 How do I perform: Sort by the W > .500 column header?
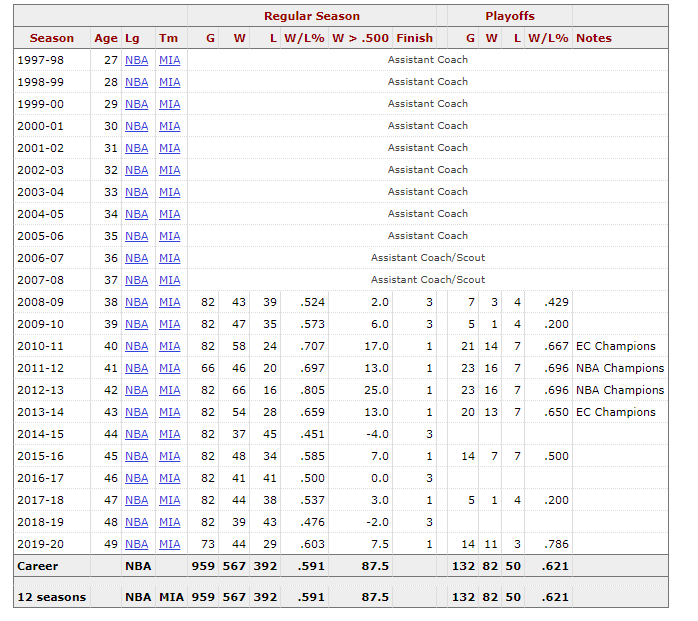point(360,38)
